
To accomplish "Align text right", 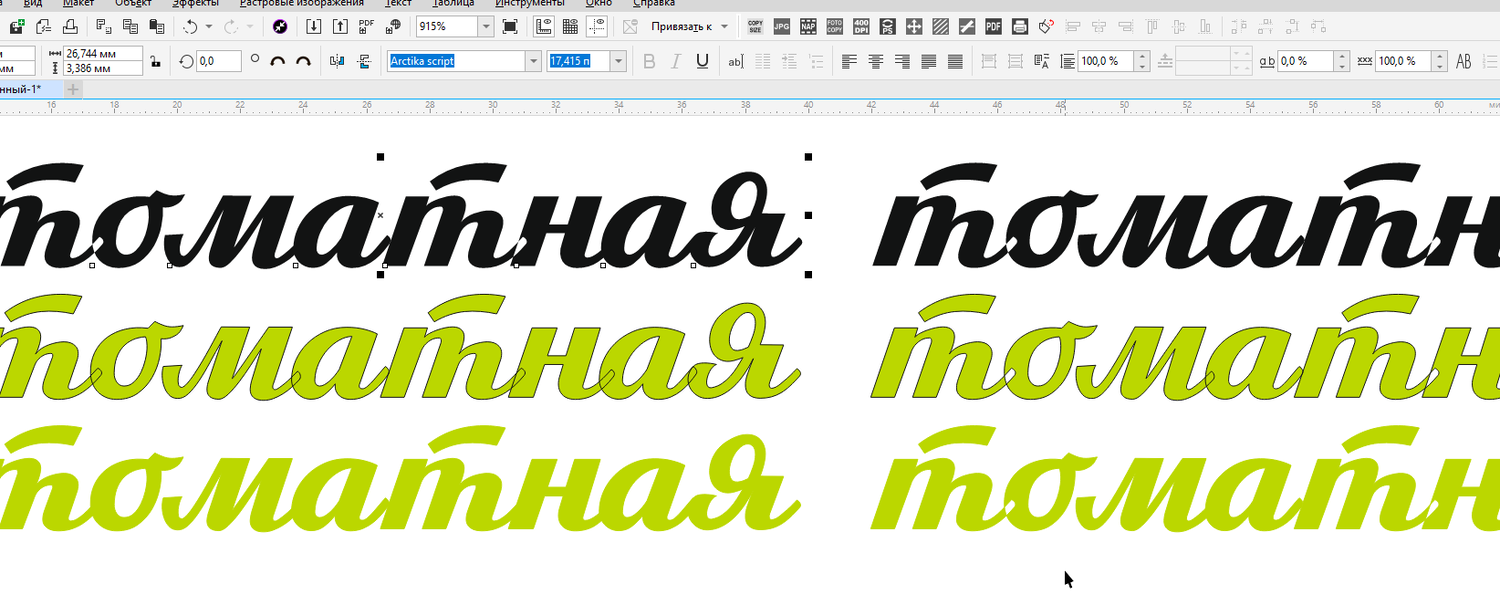I will tap(902, 61).
